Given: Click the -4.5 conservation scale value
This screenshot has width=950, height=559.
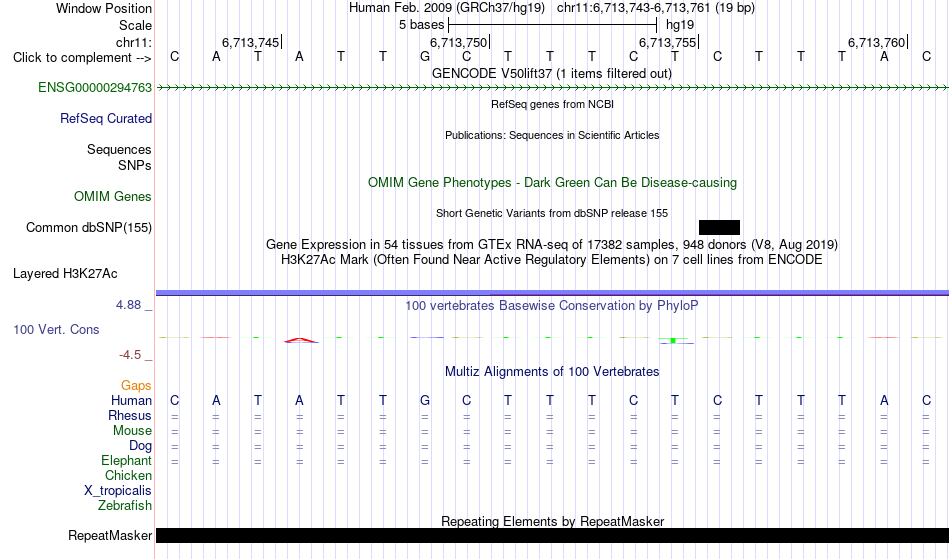Looking at the screenshot, I should pos(130,355).
